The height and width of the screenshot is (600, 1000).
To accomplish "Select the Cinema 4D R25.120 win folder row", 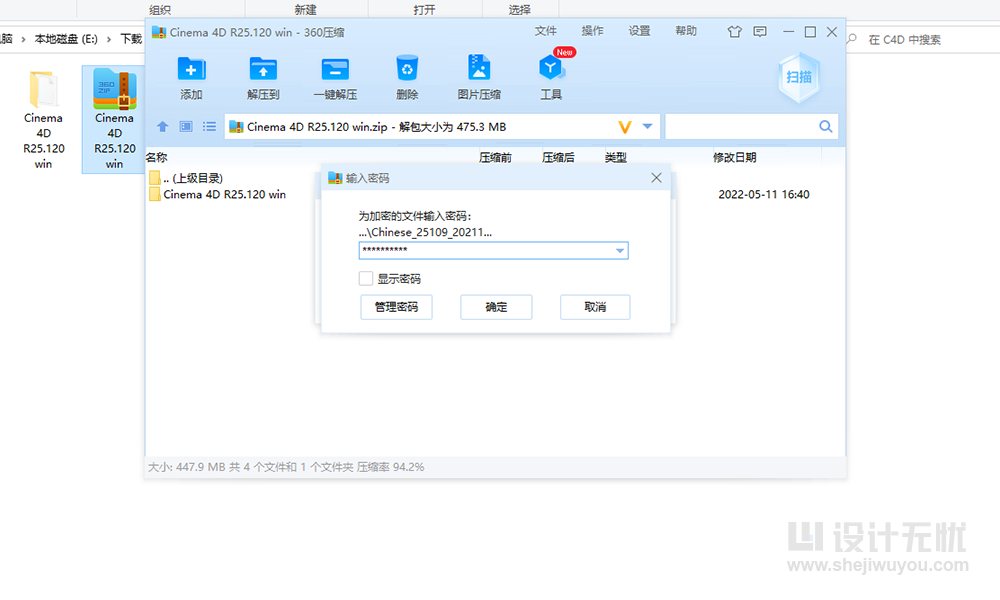I will (x=217, y=194).
